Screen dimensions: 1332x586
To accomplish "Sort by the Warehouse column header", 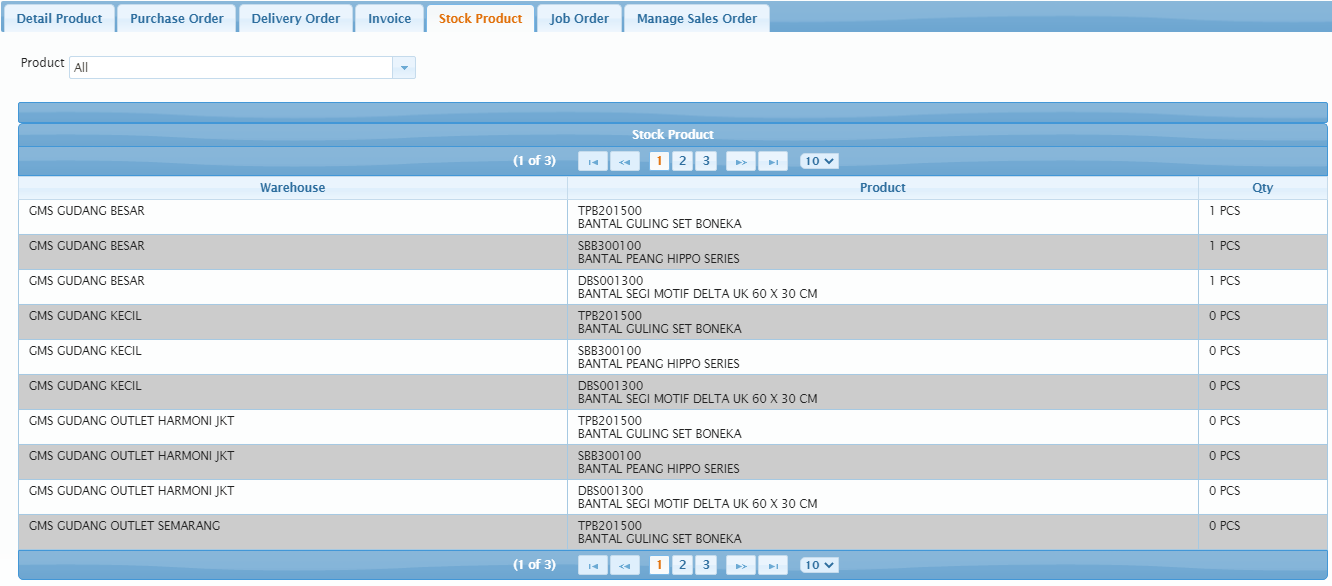I will click(293, 188).
